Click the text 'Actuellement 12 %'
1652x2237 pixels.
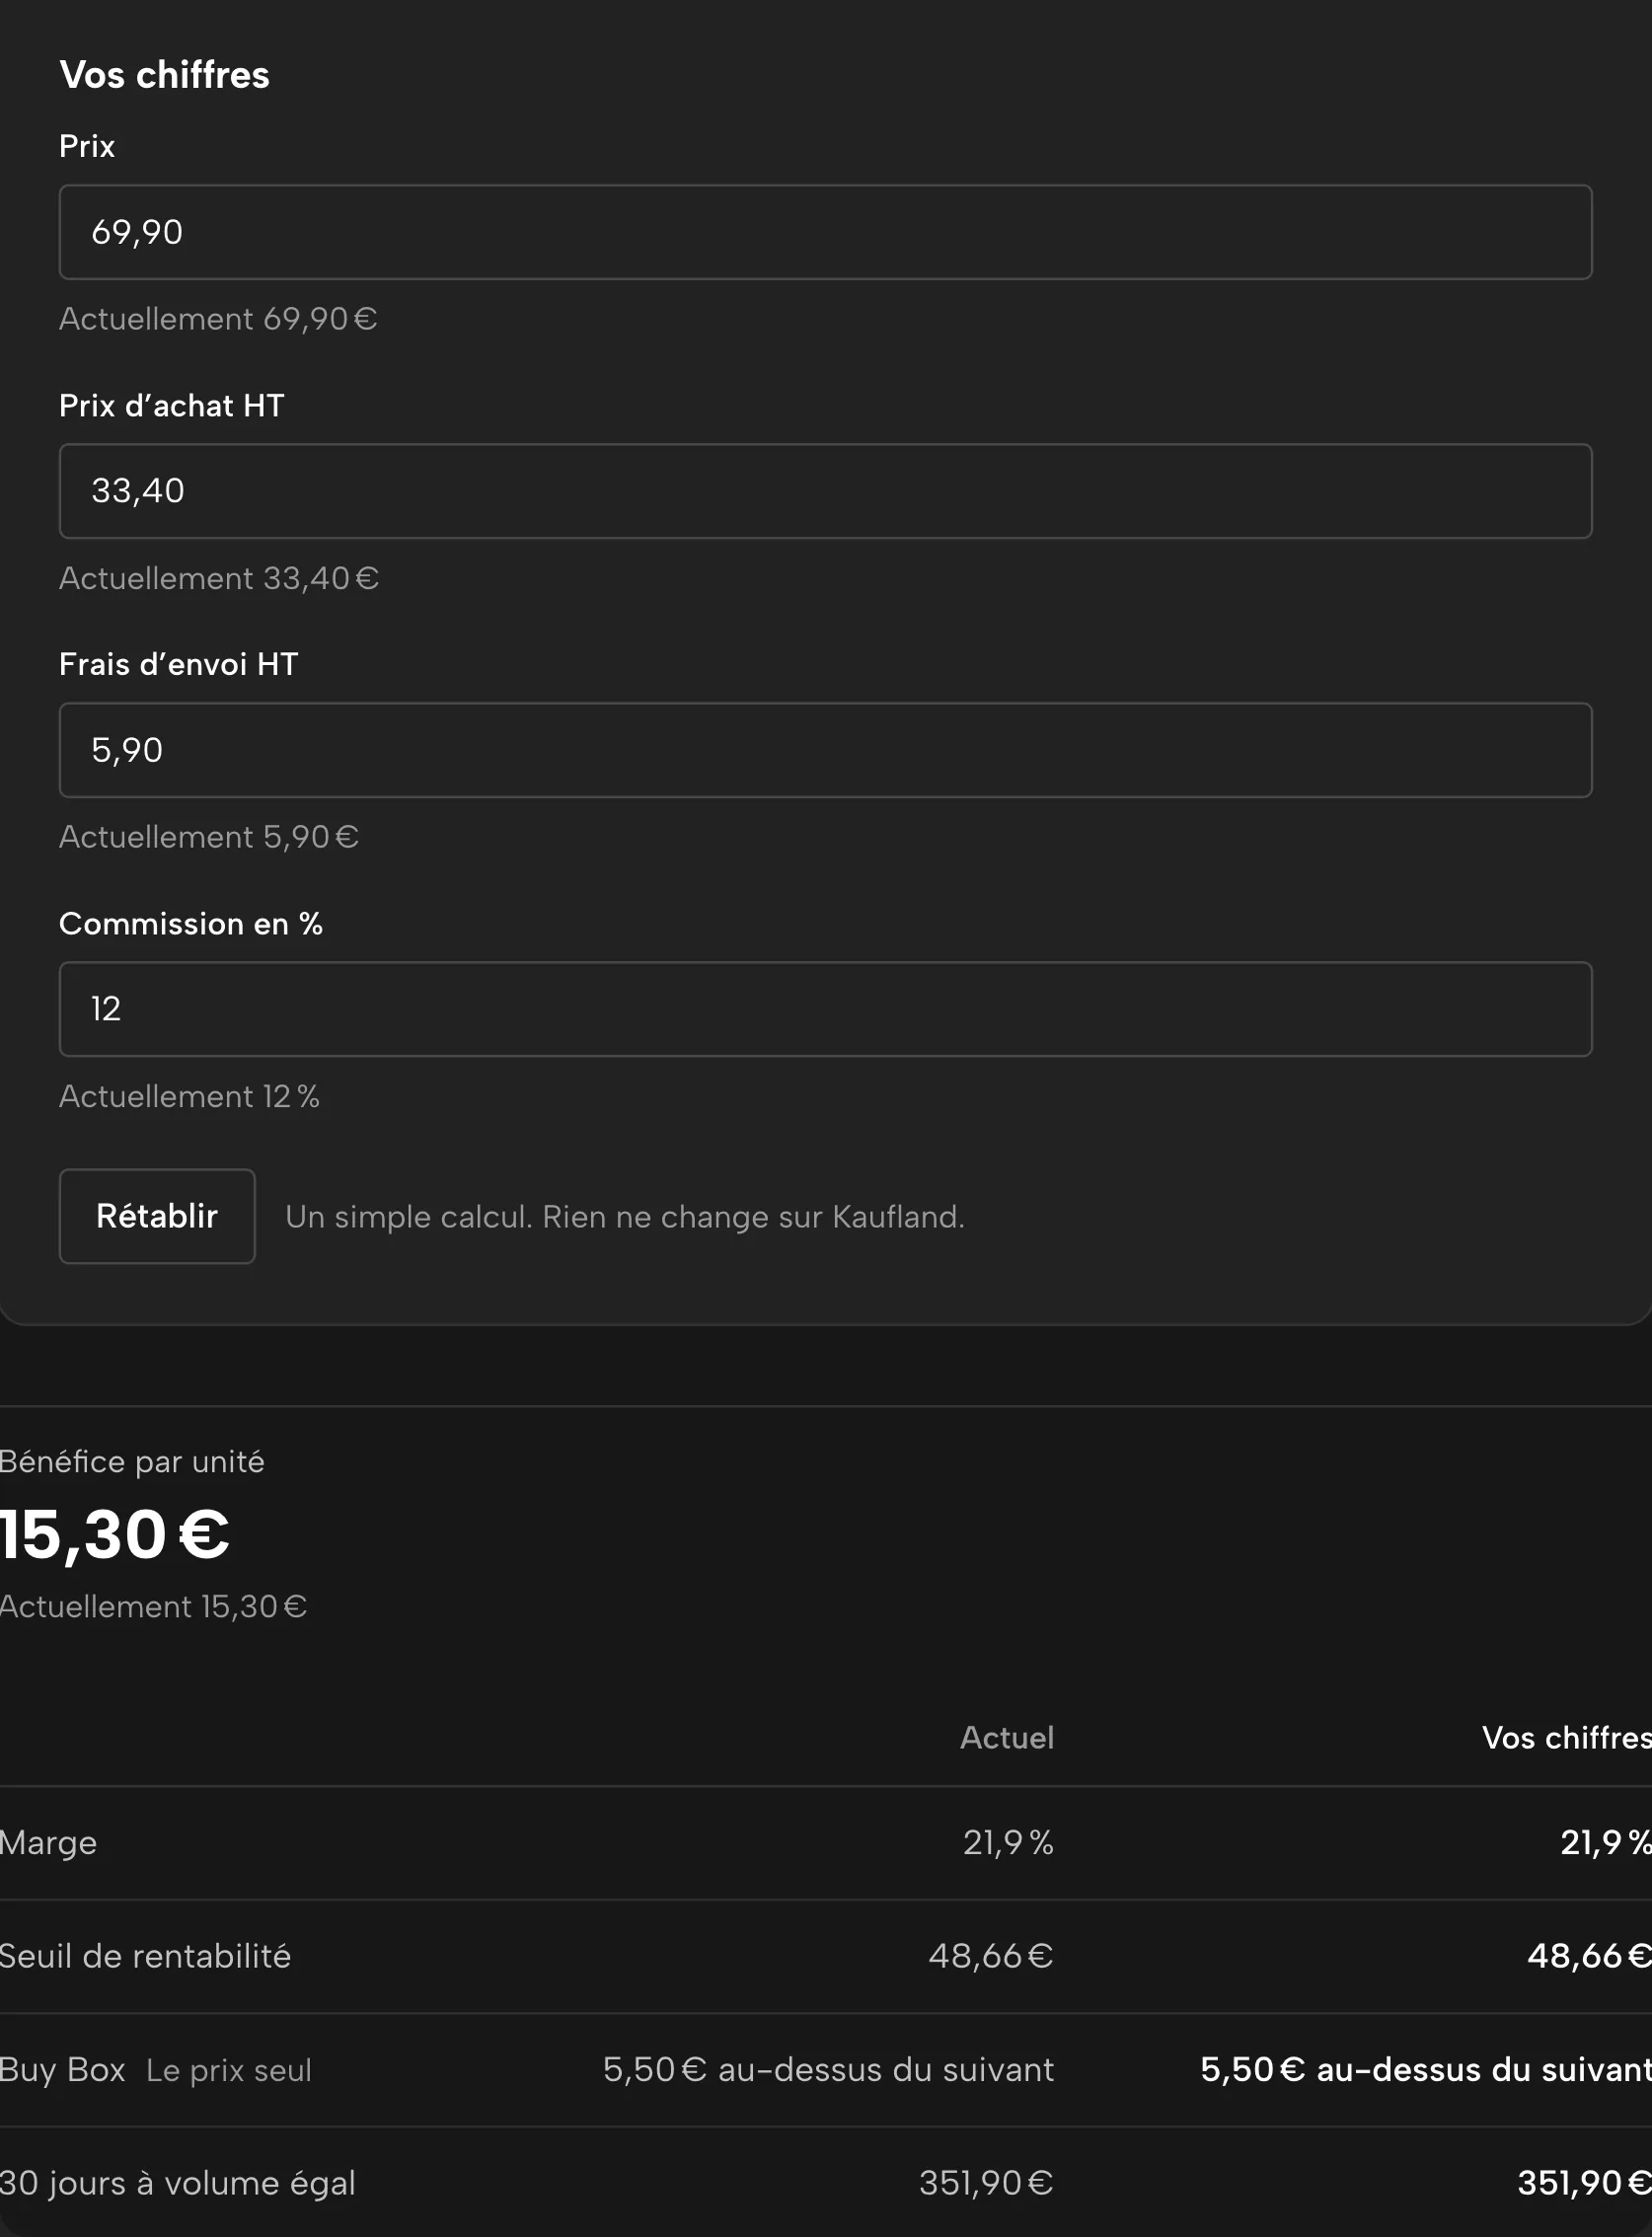pos(189,1096)
